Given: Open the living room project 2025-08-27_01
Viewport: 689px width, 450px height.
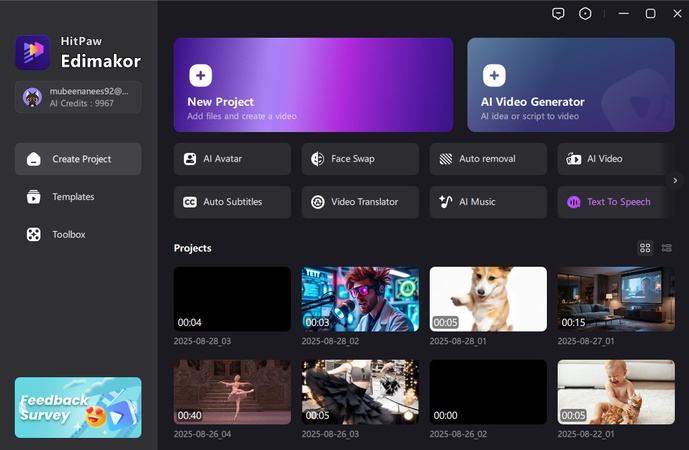Looking at the screenshot, I should pyautogui.click(x=616, y=299).
